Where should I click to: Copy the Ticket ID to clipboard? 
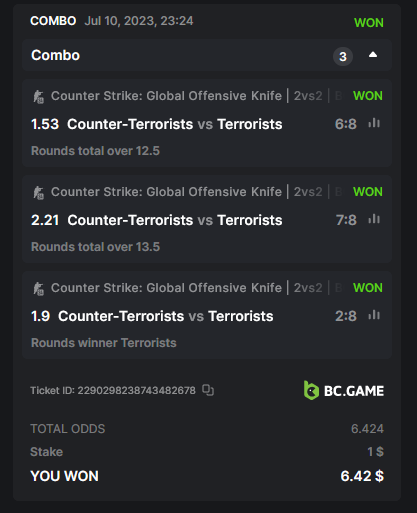click(208, 390)
